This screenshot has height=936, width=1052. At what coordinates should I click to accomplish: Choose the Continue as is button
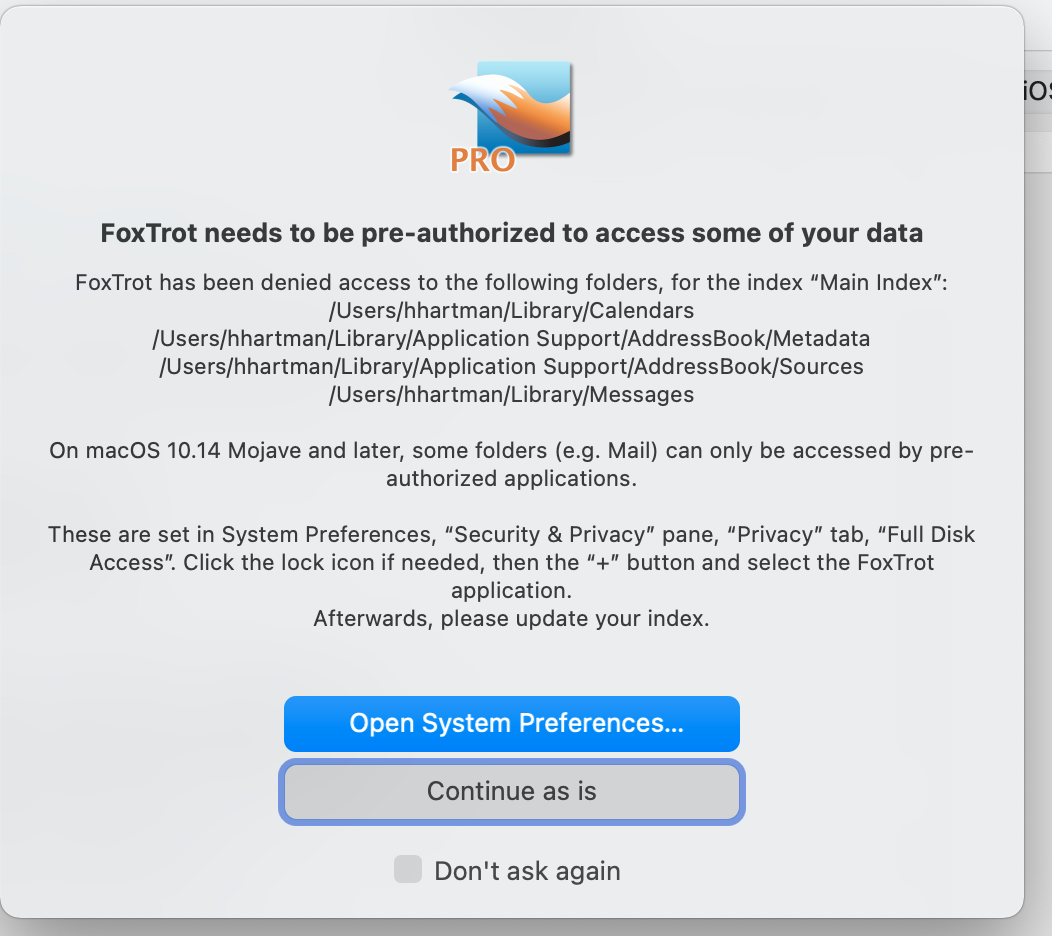[x=511, y=792]
